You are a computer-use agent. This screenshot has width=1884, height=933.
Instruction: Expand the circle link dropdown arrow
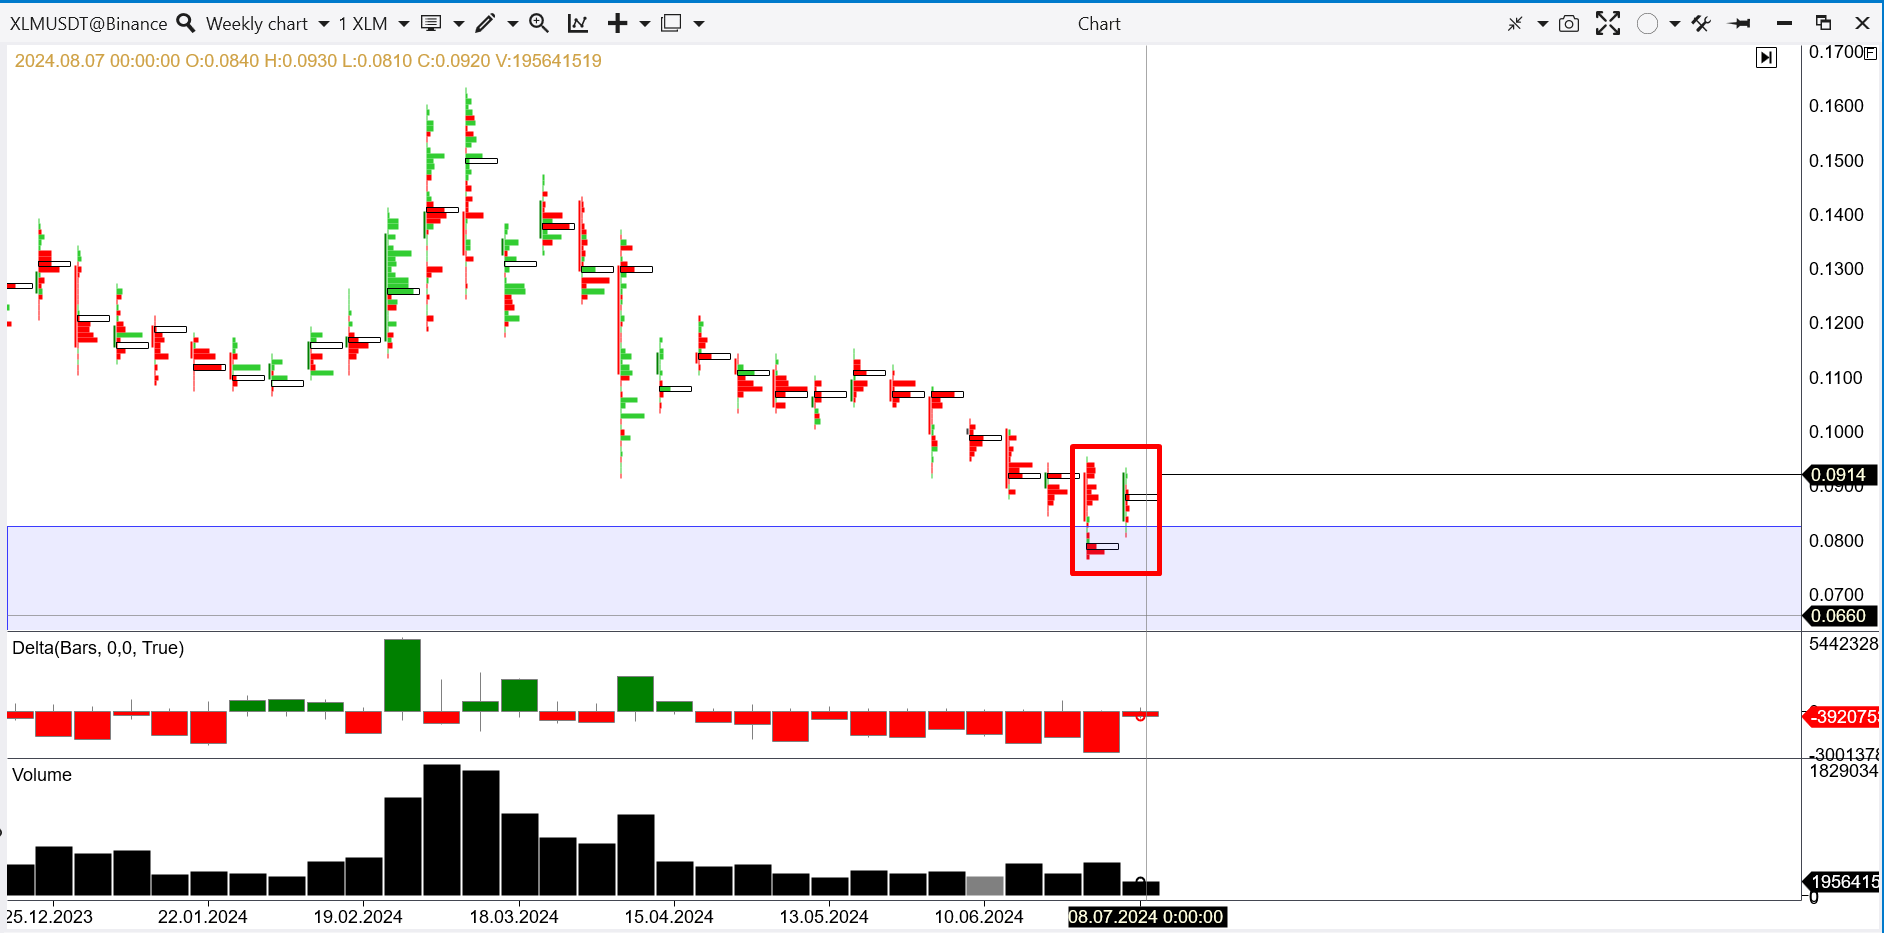click(x=1674, y=24)
